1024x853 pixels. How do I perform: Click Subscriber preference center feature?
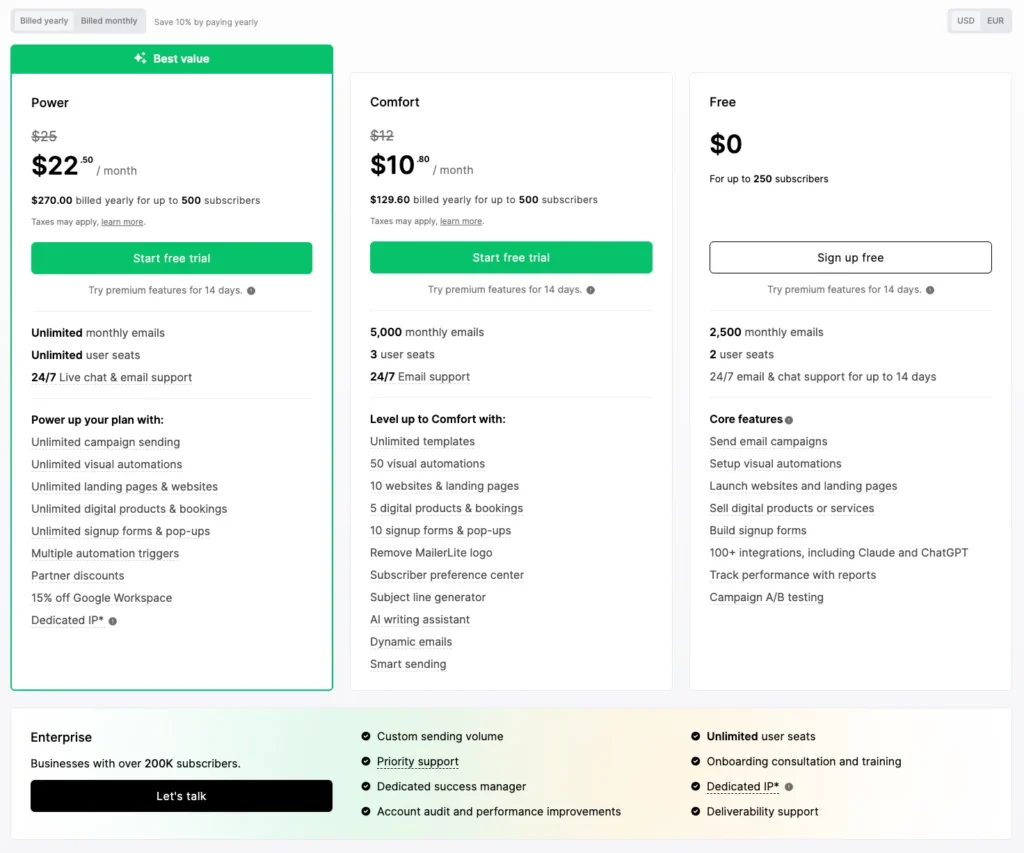(x=447, y=575)
